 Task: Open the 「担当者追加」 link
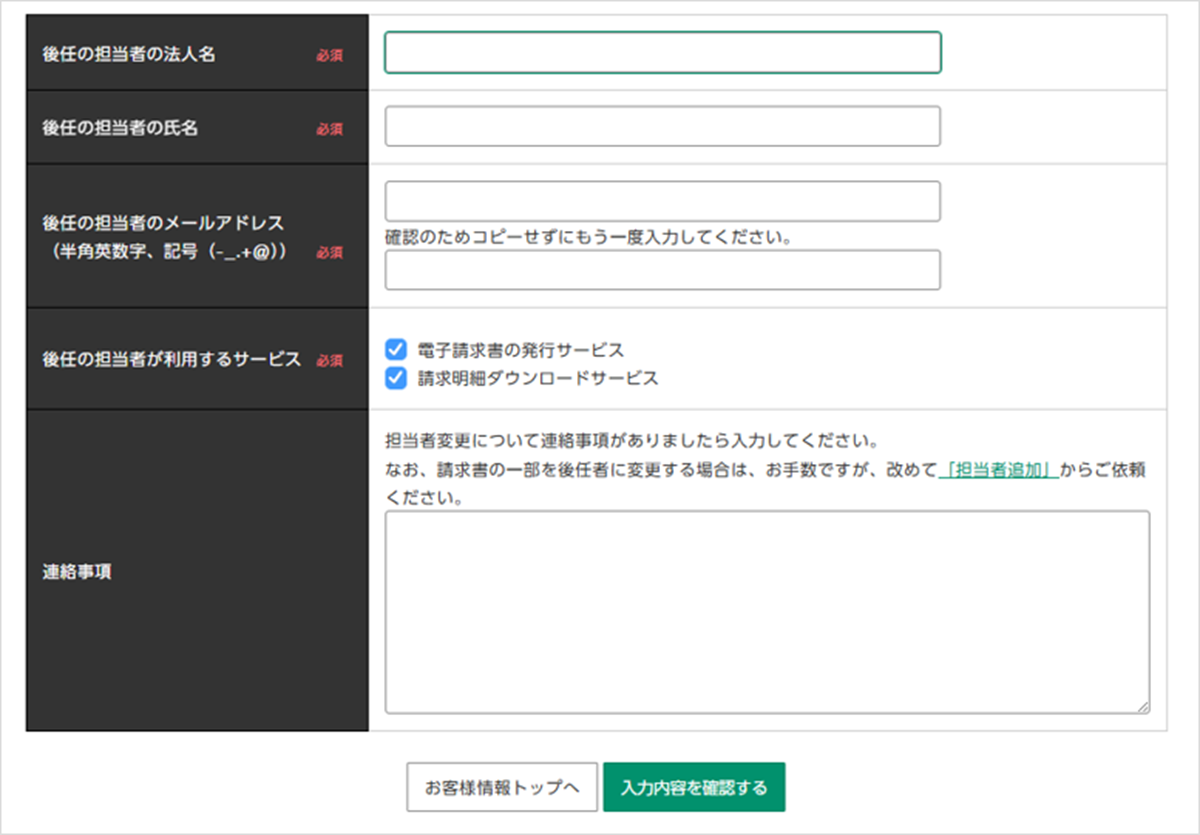pyautogui.click(x=1000, y=470)
